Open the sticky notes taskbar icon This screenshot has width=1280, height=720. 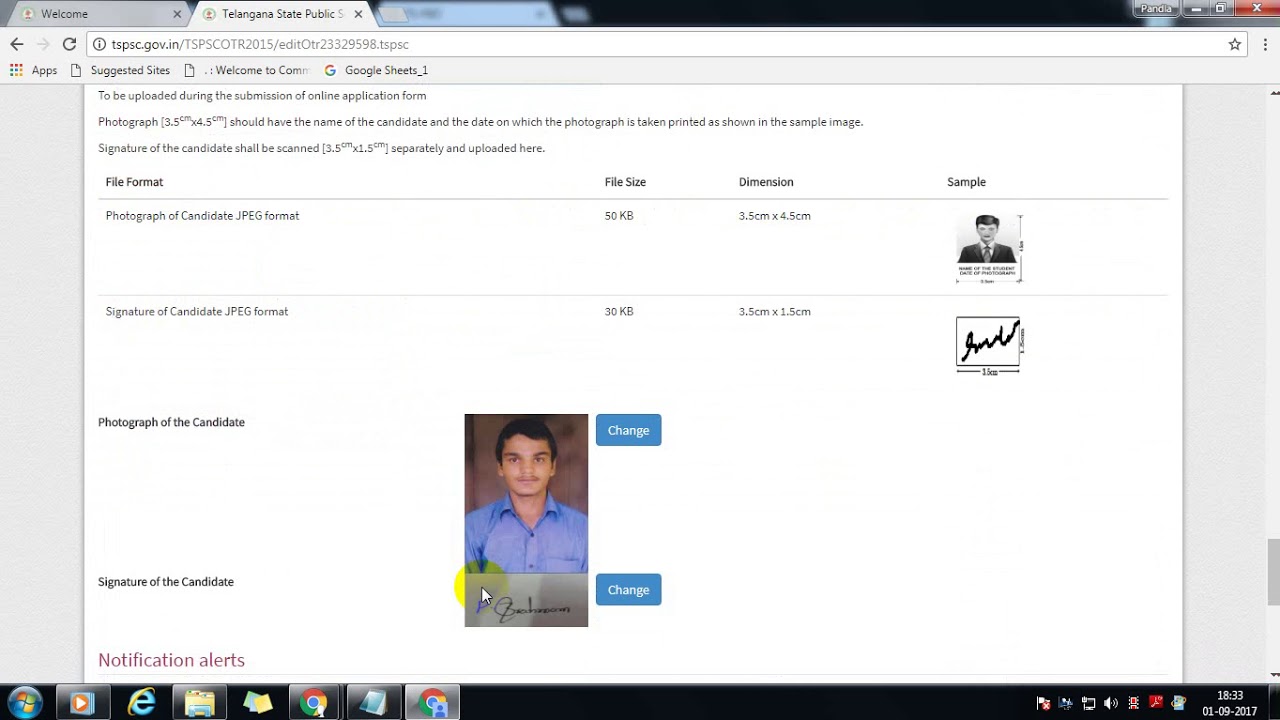(x=257, y=703)
